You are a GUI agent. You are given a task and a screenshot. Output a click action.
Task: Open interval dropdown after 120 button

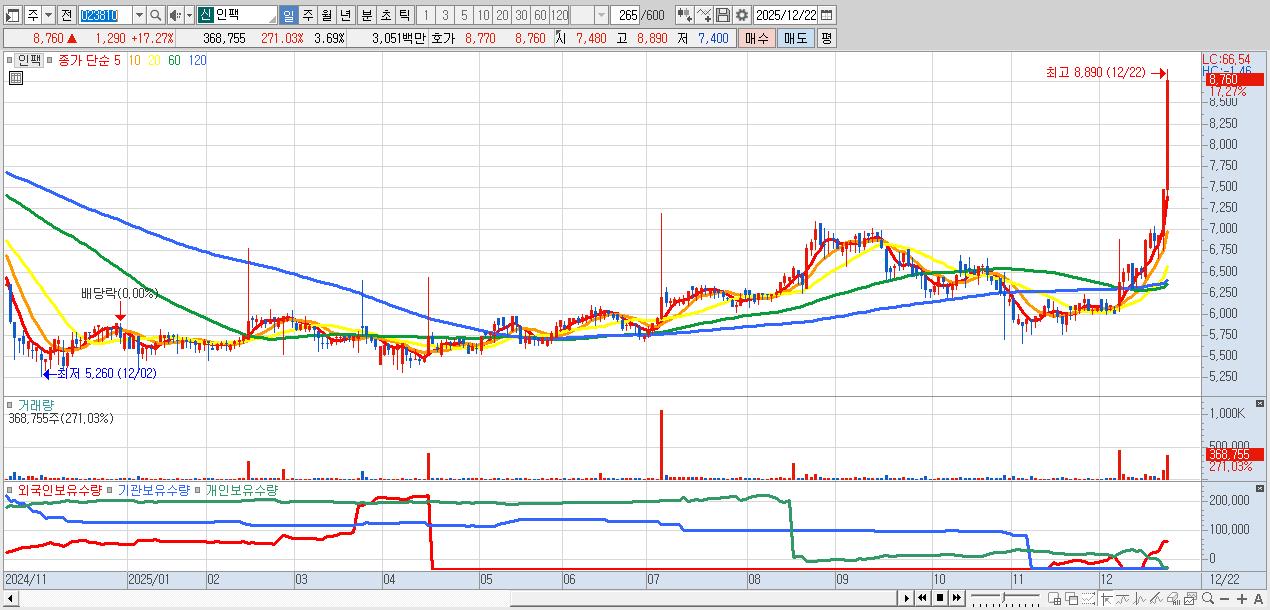pyautogui.click(x=601, y=15)
